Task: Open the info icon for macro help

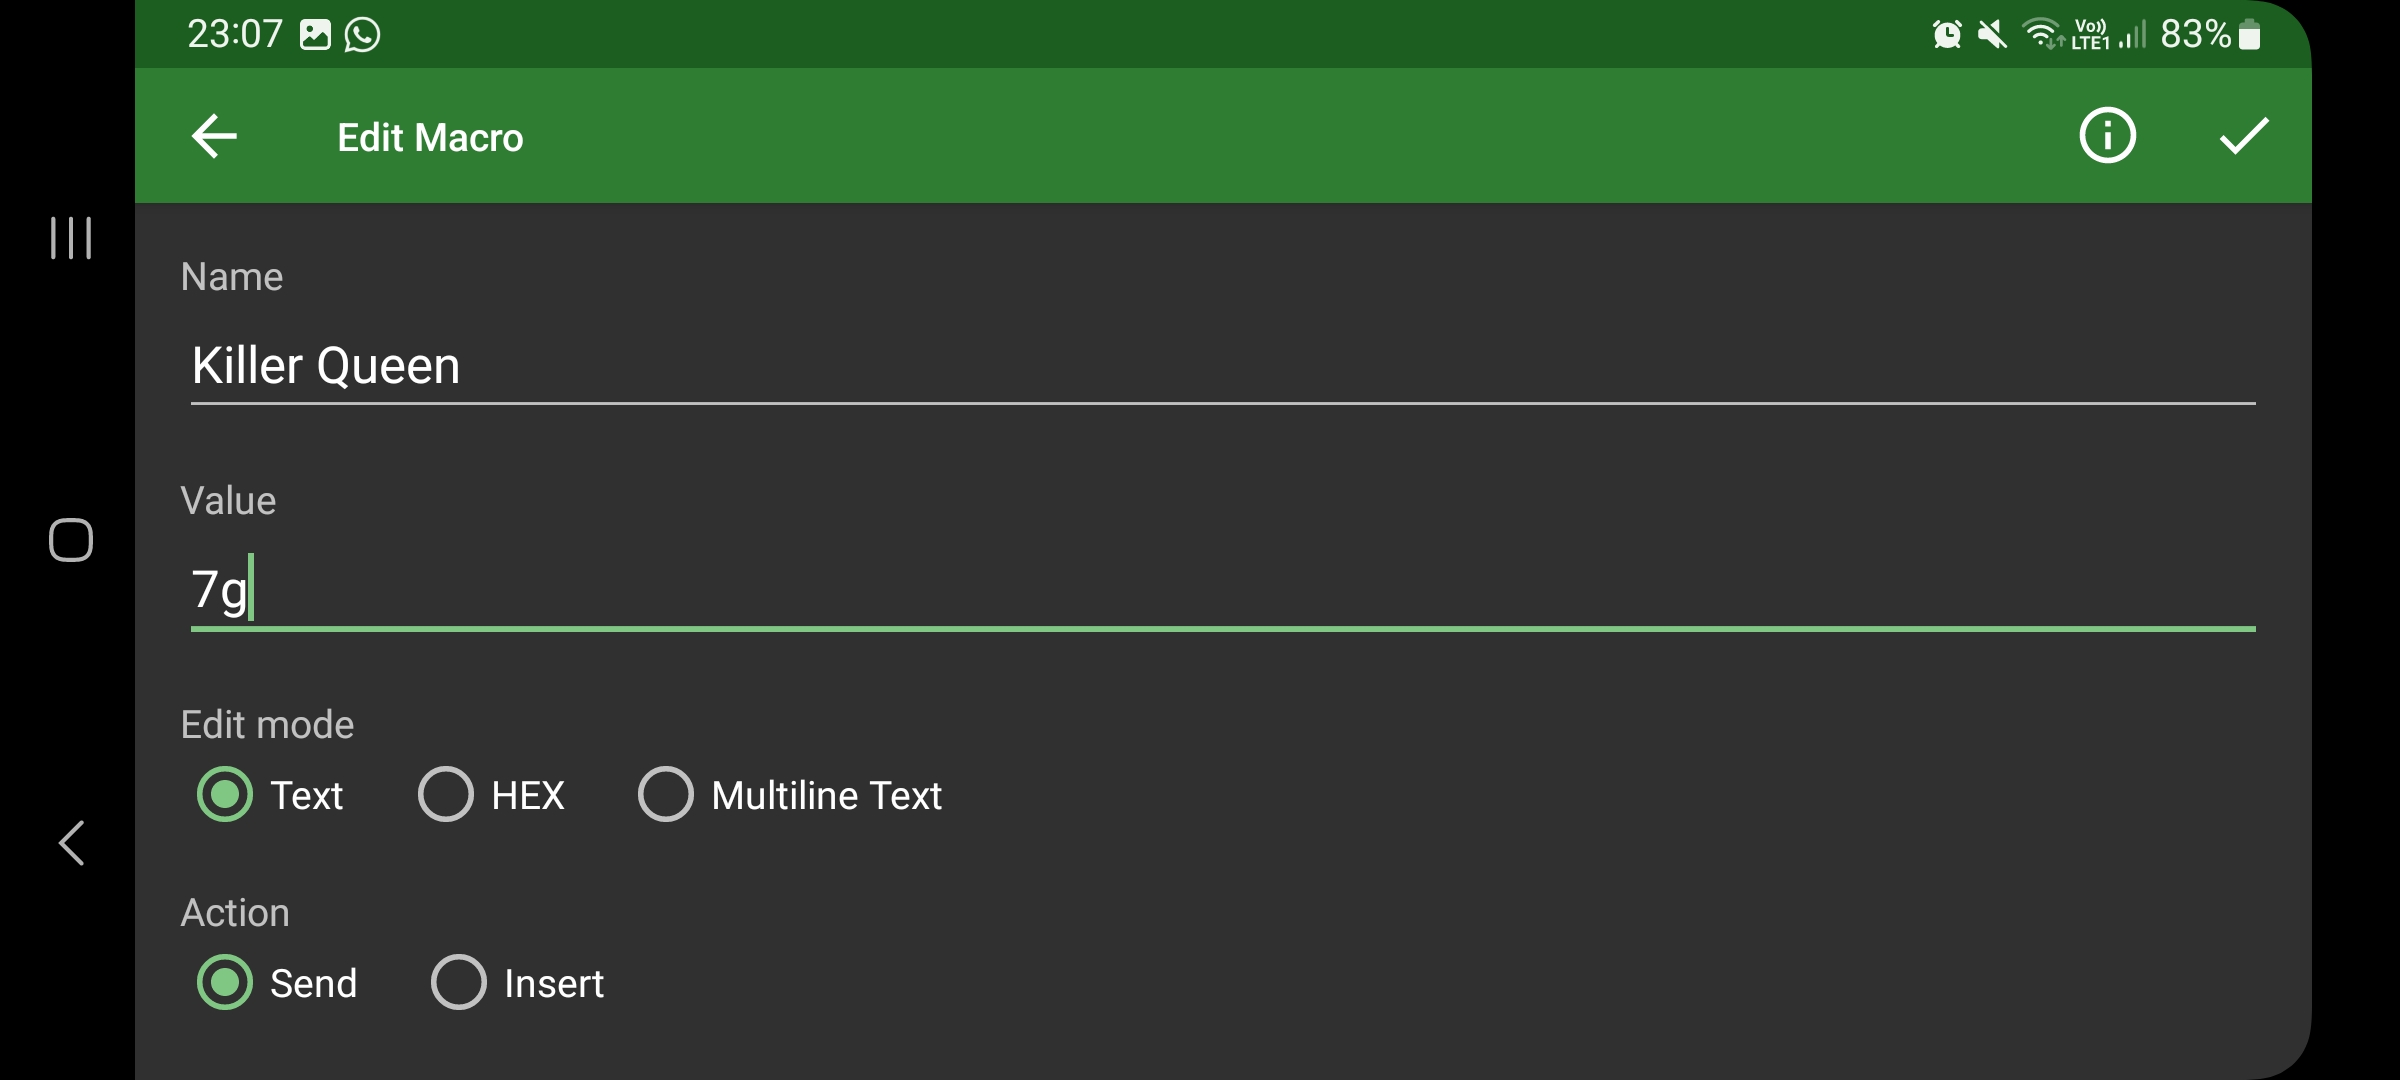Action: [x=2107, y=136]
